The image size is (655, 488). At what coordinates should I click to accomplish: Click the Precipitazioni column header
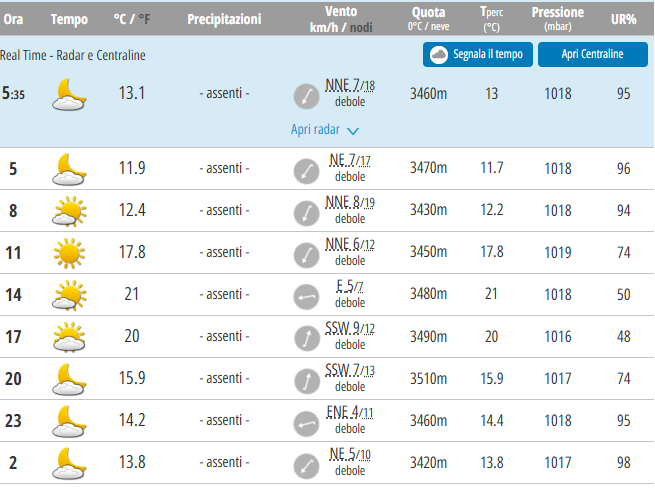coord(224,19)
